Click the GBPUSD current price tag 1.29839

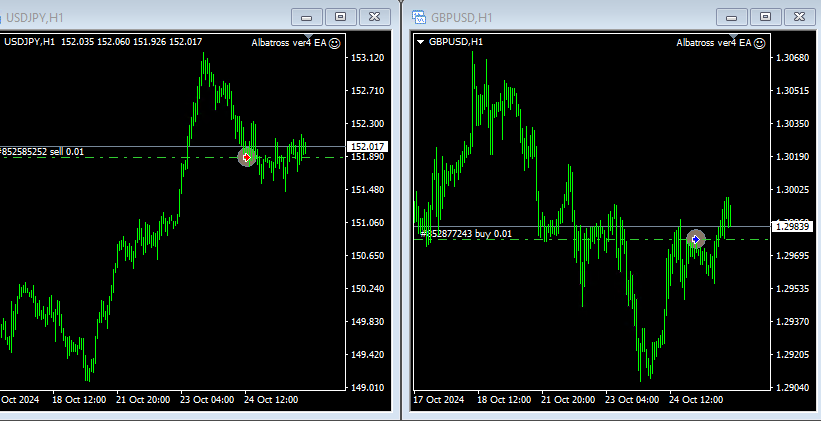coord(792,227)
